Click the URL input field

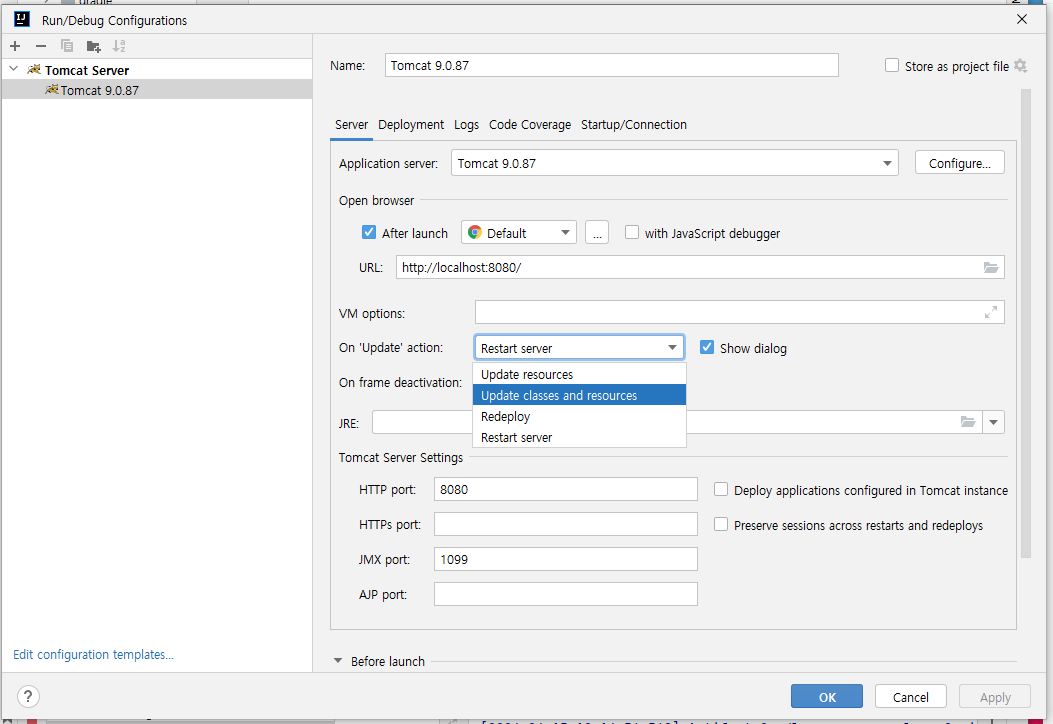[700, 267]
